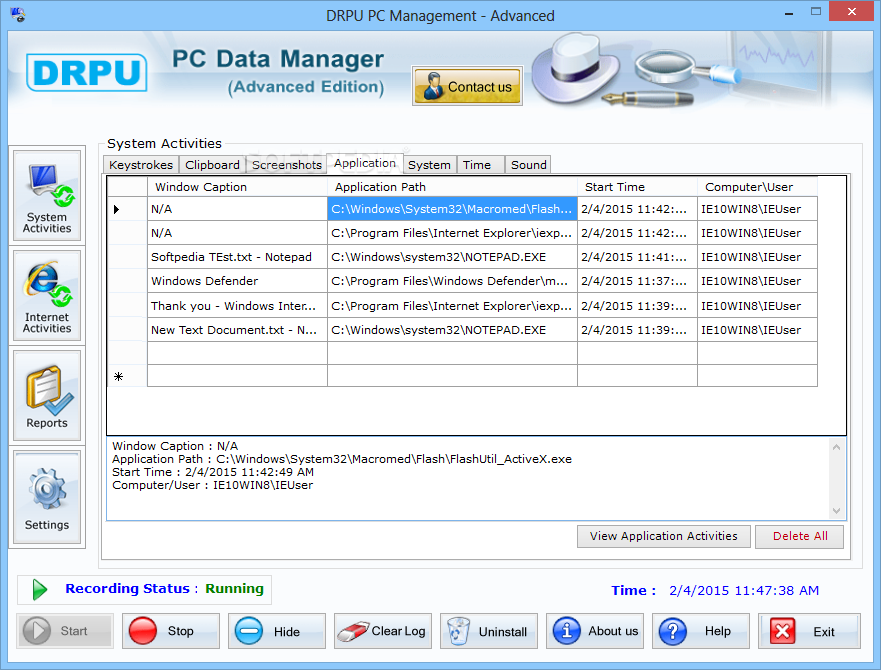Switch to the Clipboard tab

coord(212,165)
